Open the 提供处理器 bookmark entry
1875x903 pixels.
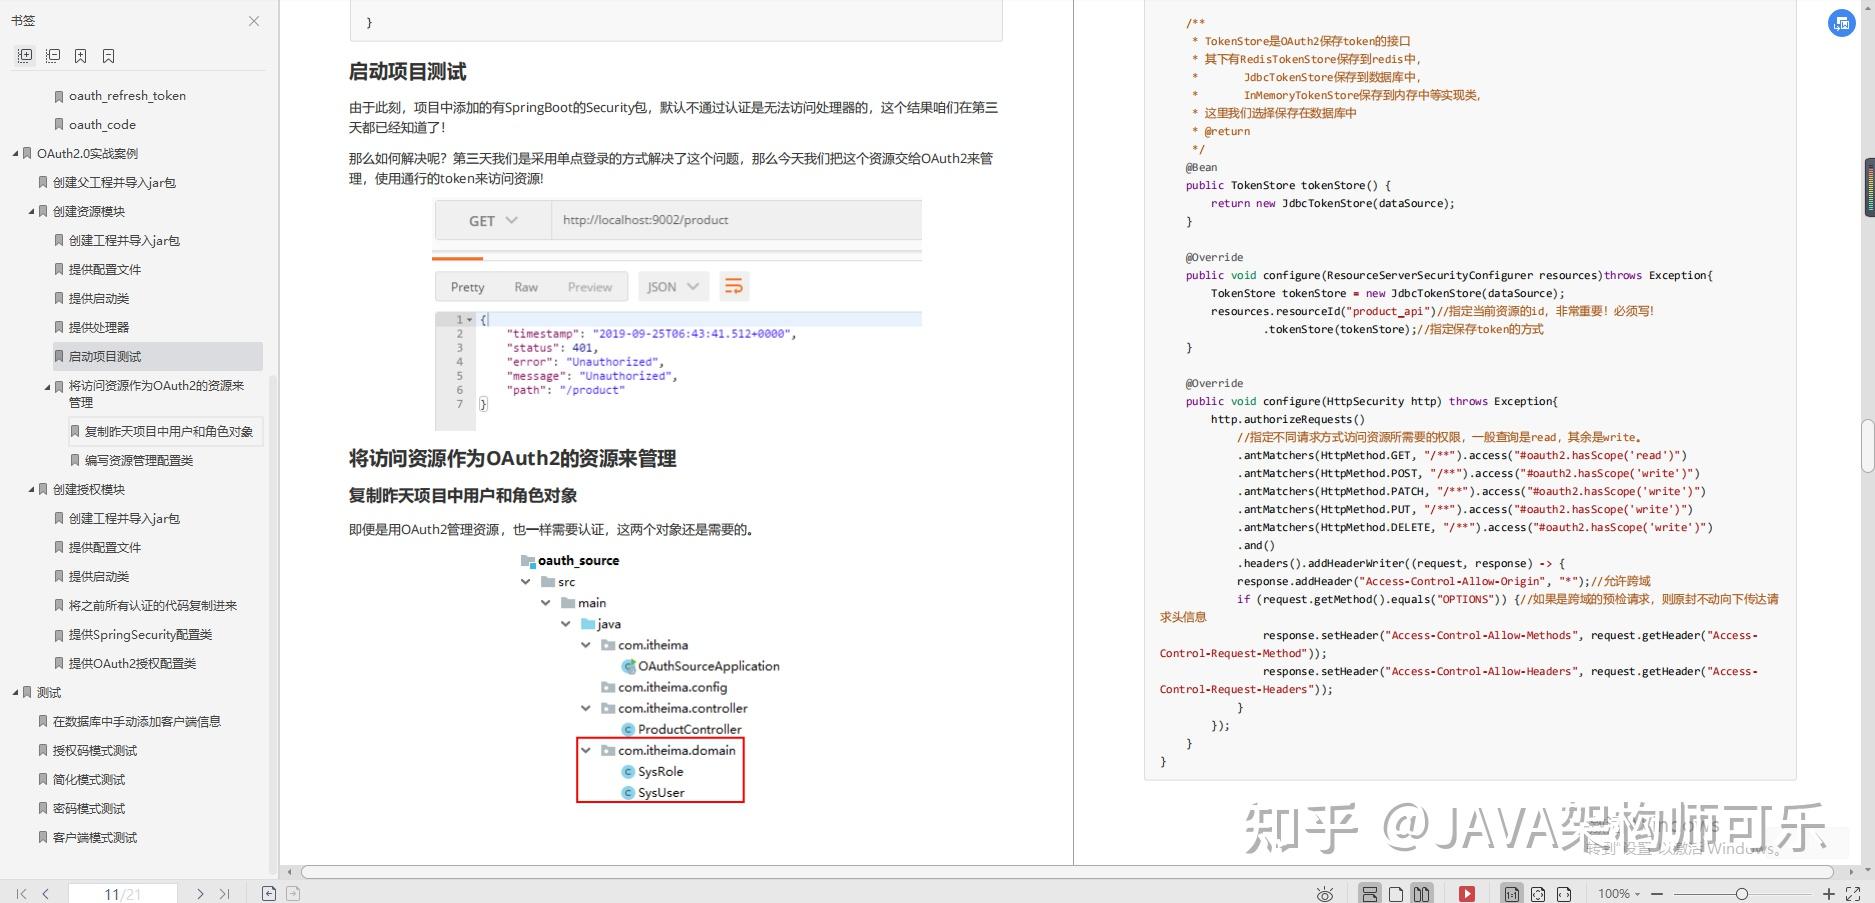[99, 327]
